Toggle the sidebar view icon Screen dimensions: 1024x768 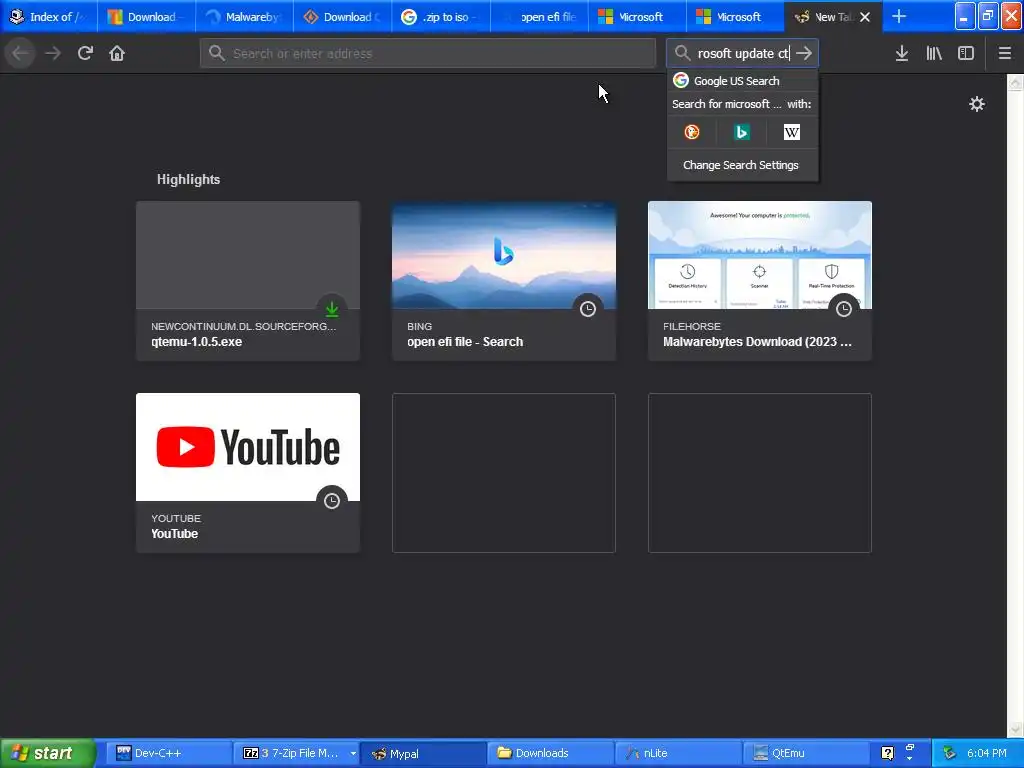coord(966,53)
